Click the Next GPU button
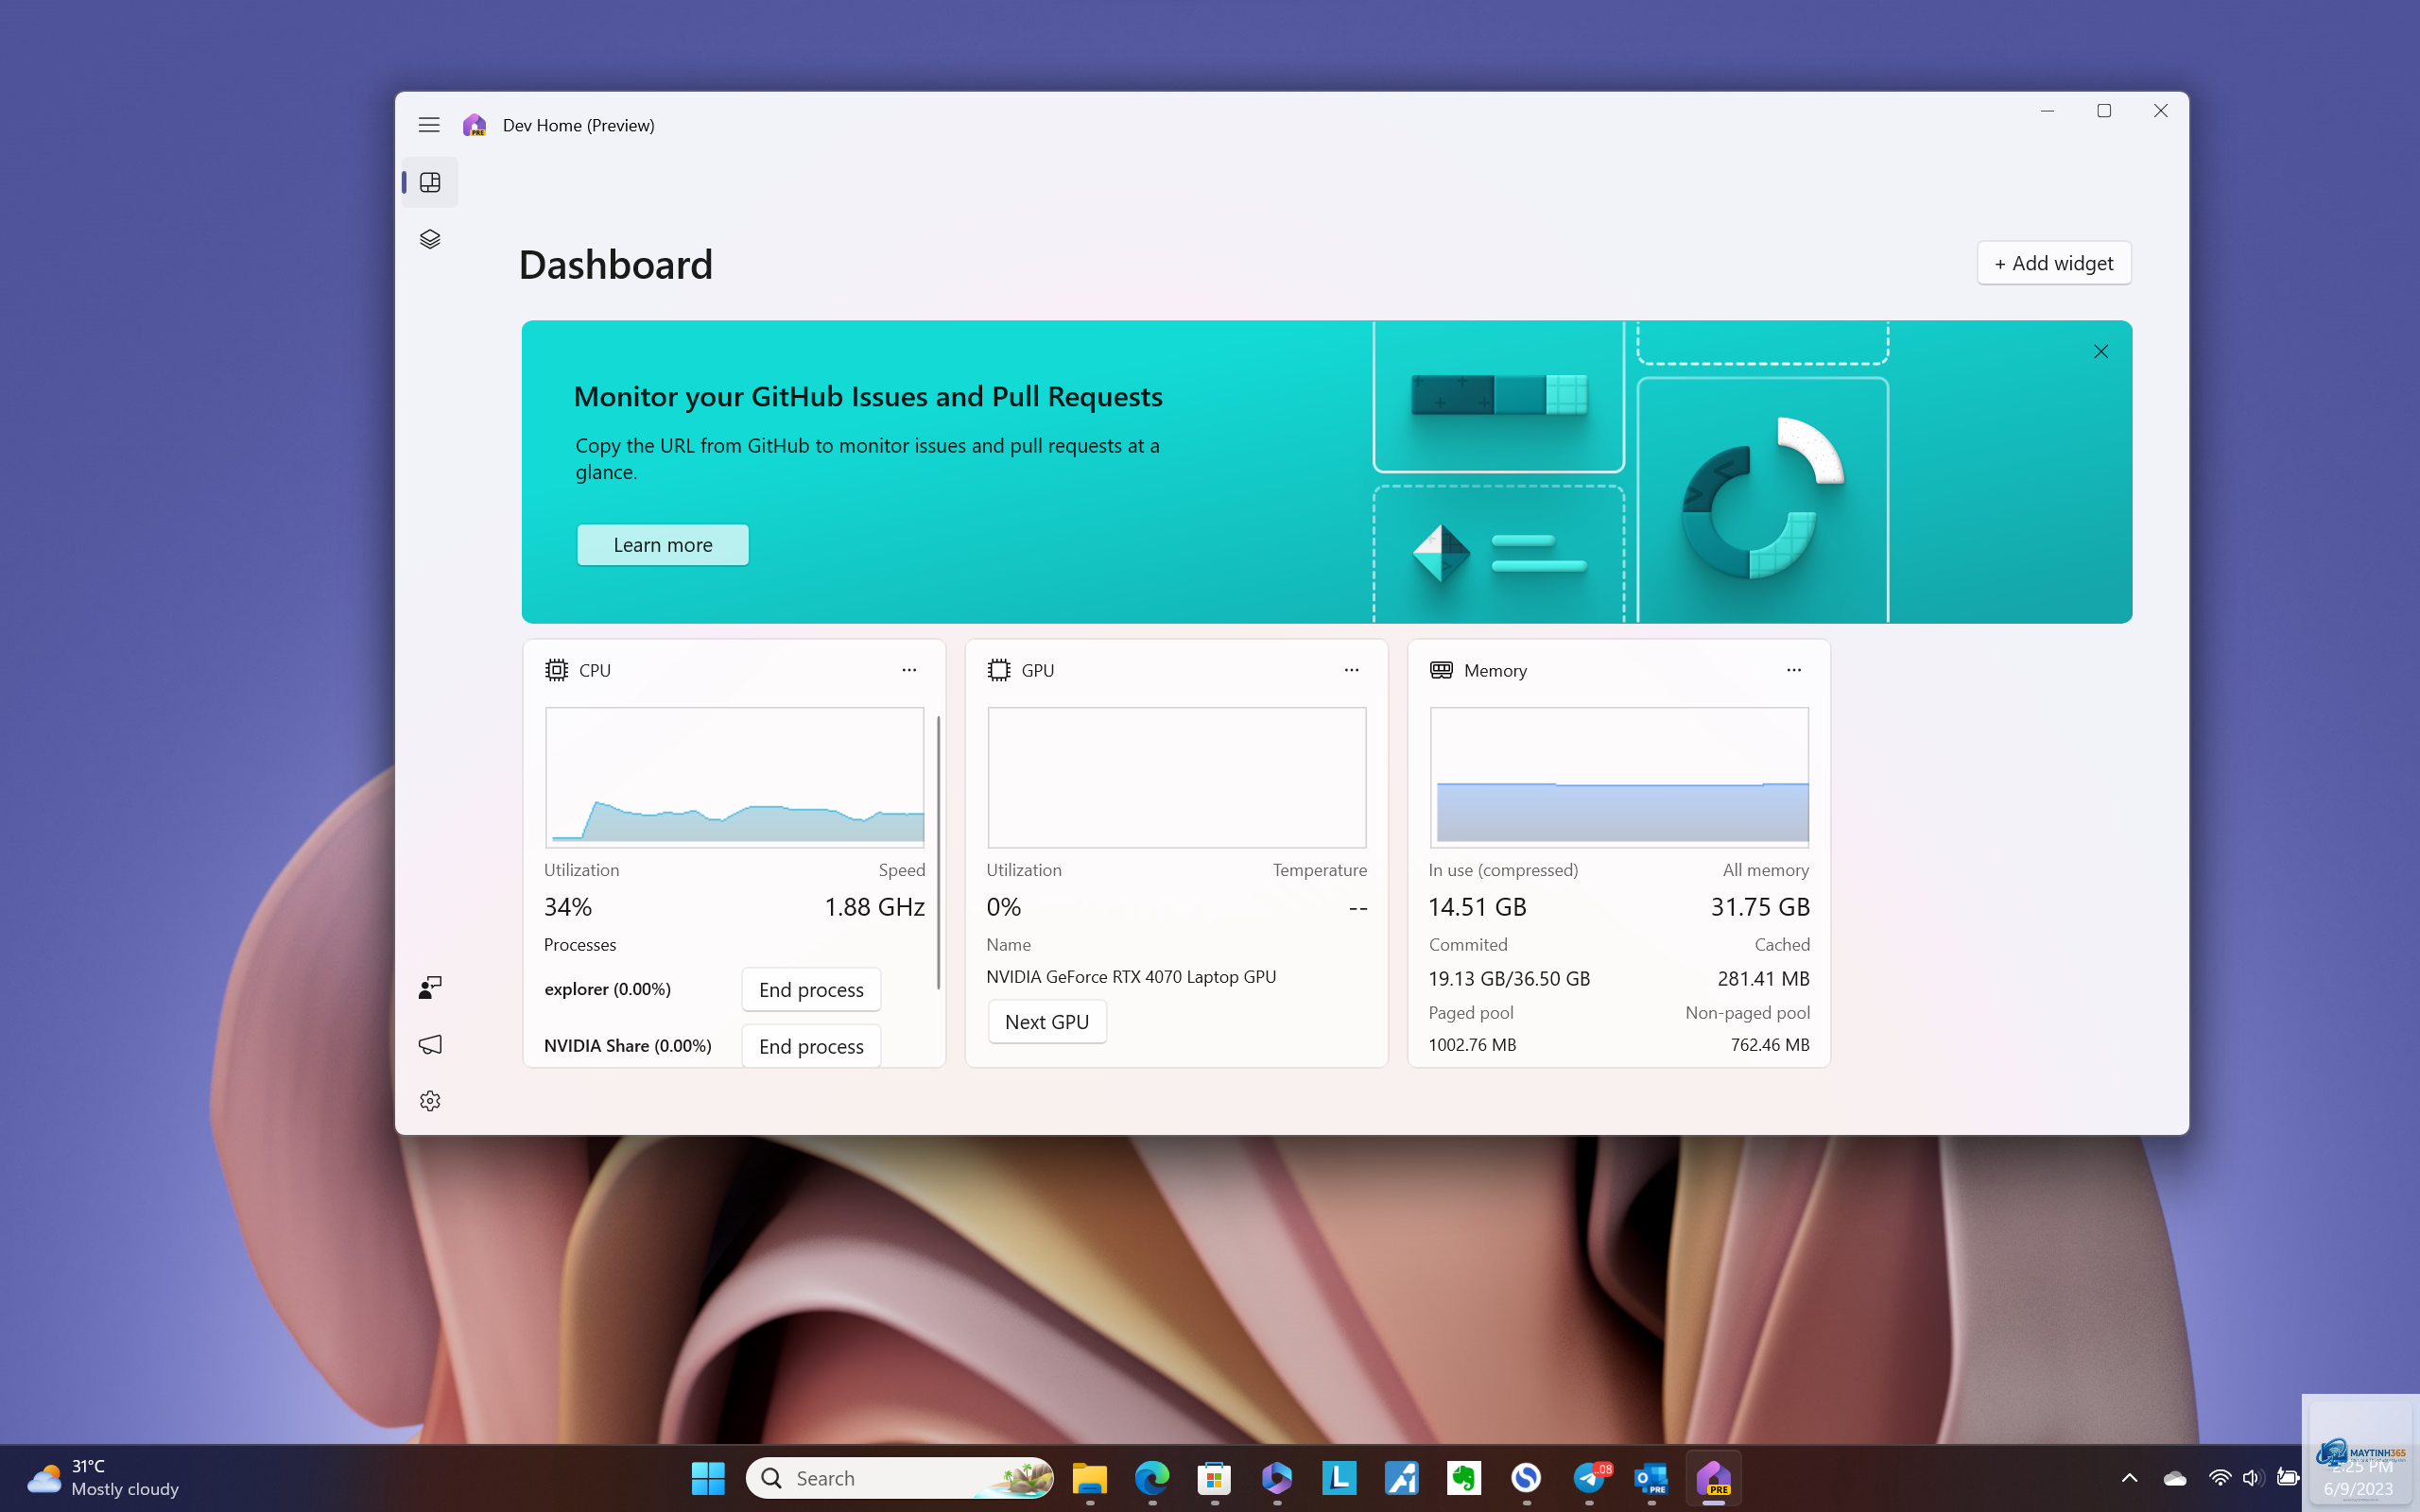The width and height of the screenshot is (2420, 1512). (x=1047, y=1022)
